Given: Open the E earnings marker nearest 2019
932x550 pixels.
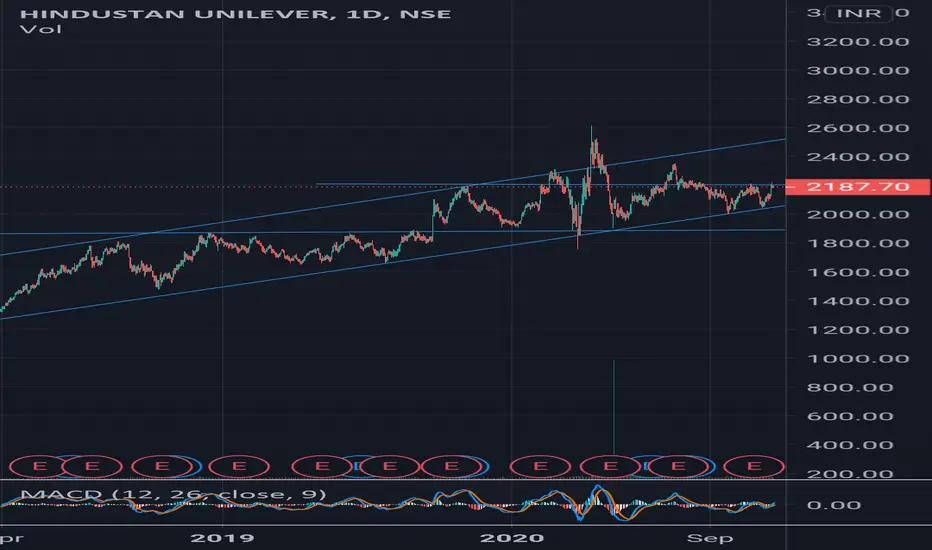Looking at the screenshot, I should pyautogui.click(x=239, y=466).
